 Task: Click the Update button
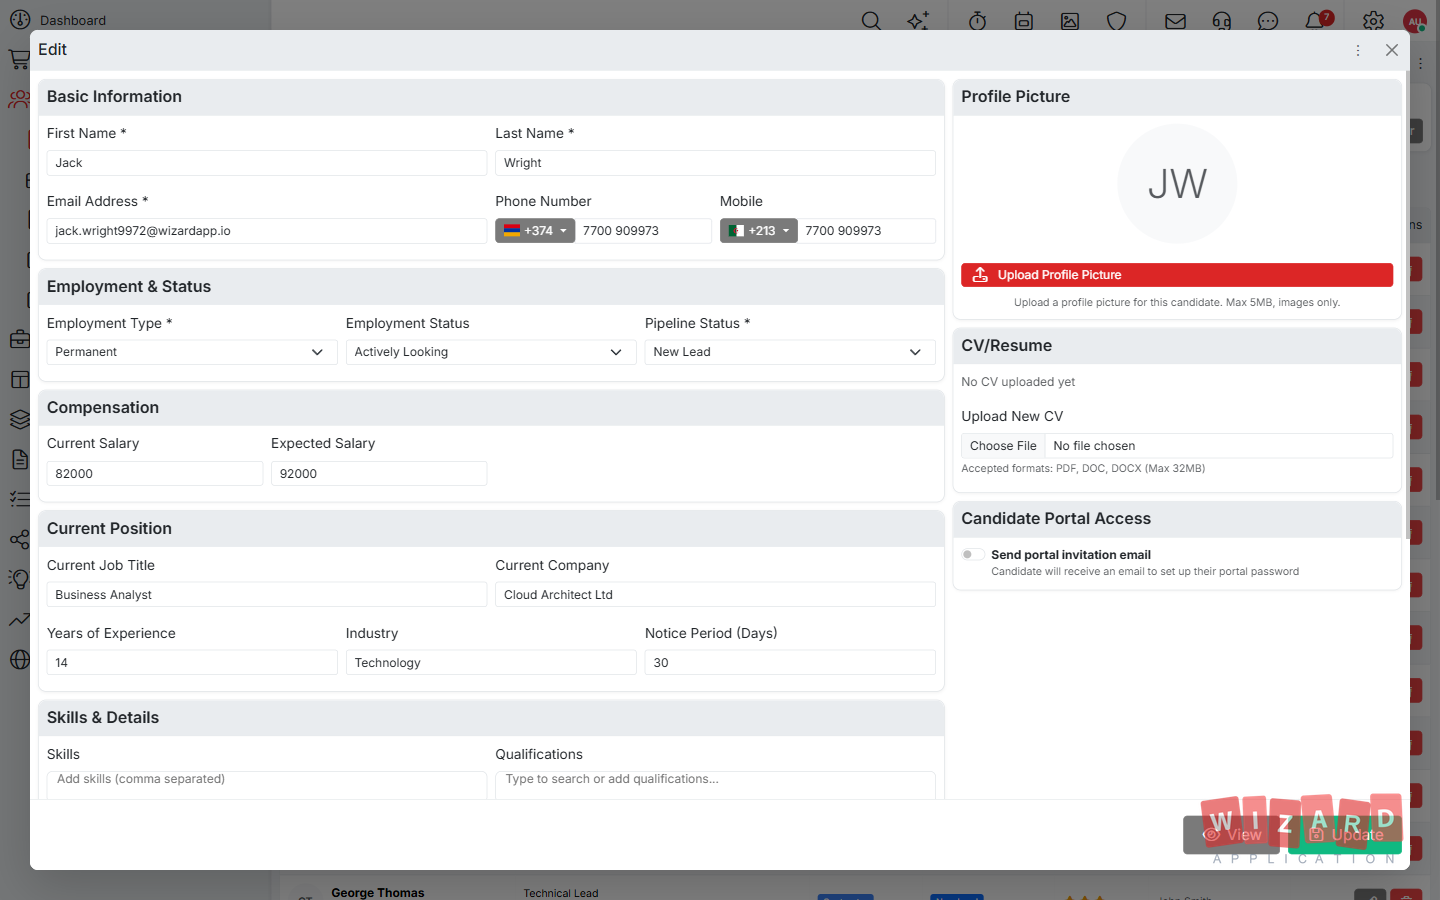tap(1345, 835)
